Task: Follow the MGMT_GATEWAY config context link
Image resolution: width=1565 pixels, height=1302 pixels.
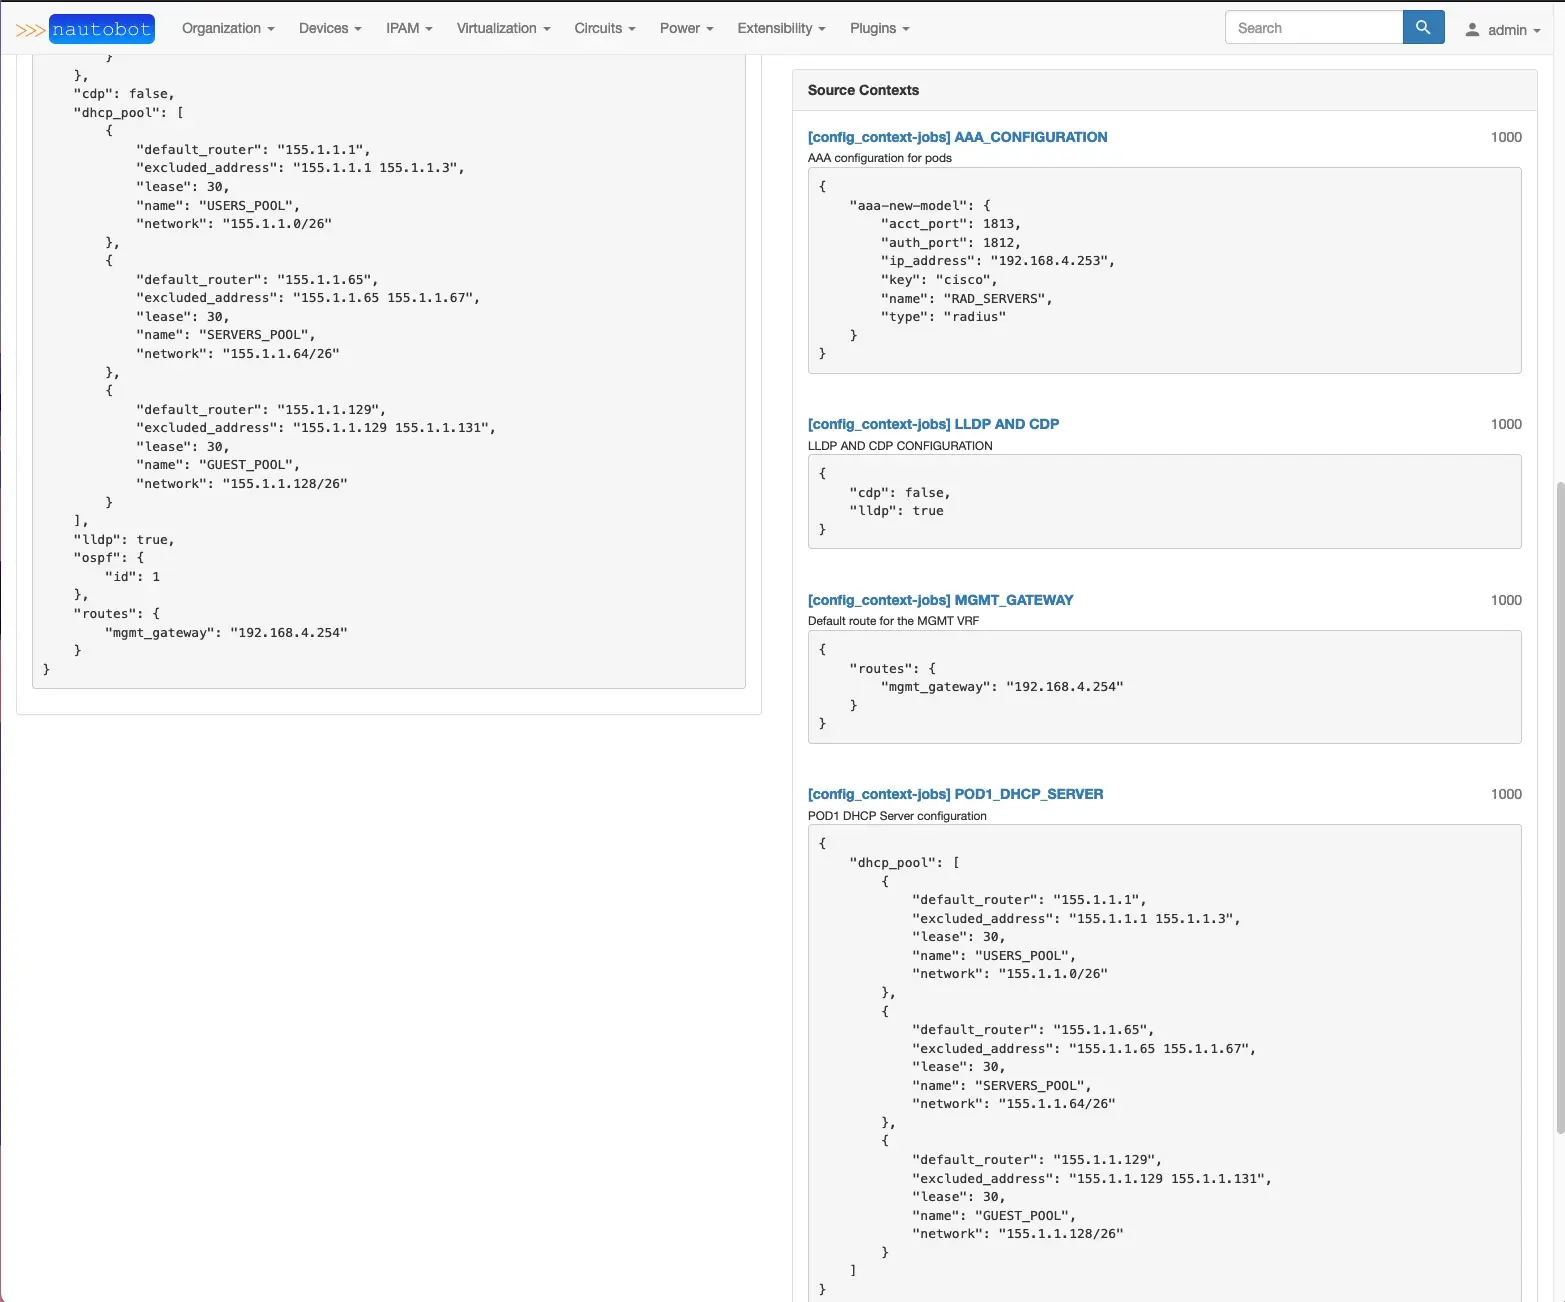Action: [940, 600]
